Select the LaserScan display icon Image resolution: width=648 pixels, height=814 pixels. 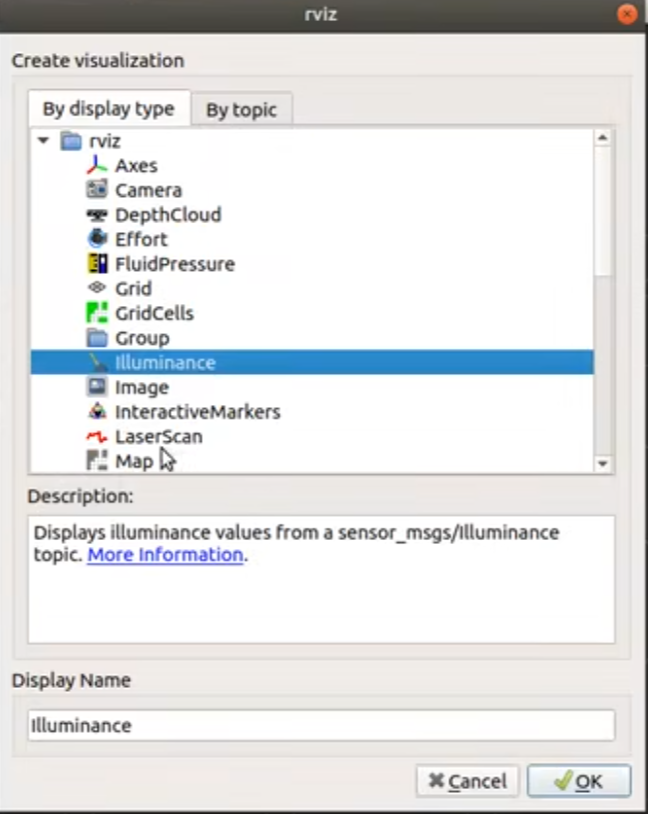97,436
